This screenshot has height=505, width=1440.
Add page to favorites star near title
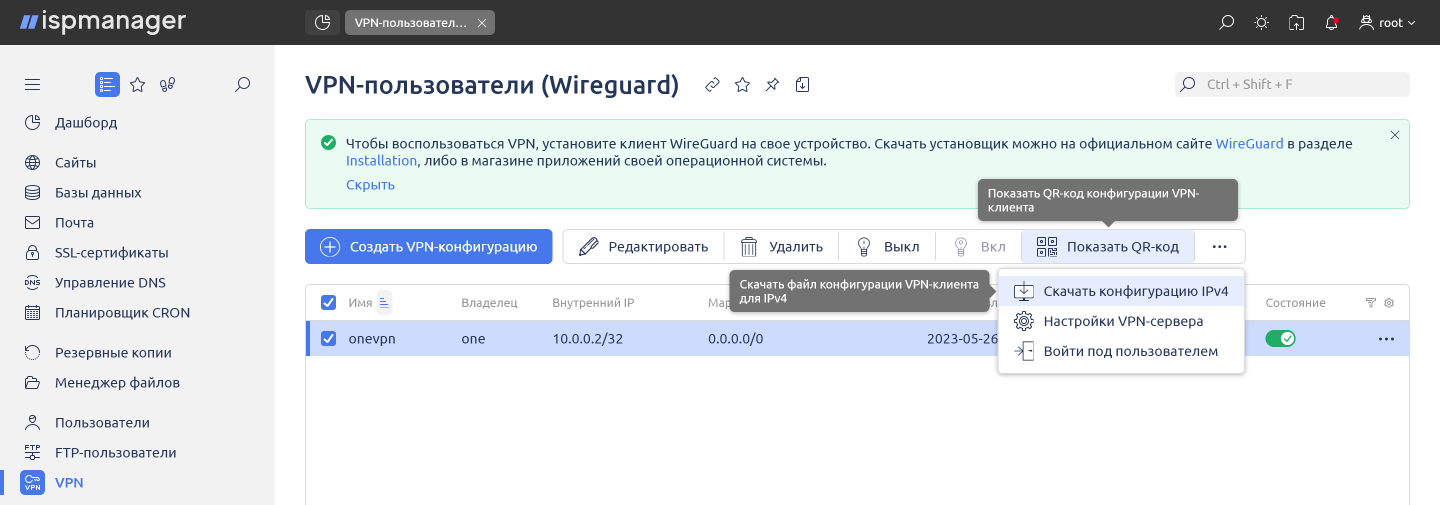tap(742, 85)
